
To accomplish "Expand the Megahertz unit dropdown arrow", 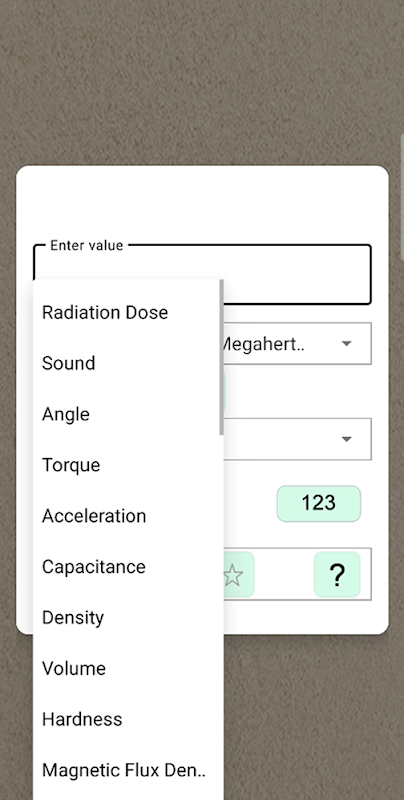I will [347, 343].
